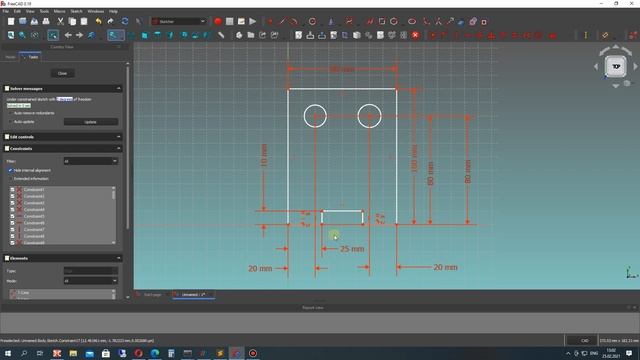This screenshot has height=360, width=640.
Task: Click the taskbar search icon
Action: tap(24, 353)
